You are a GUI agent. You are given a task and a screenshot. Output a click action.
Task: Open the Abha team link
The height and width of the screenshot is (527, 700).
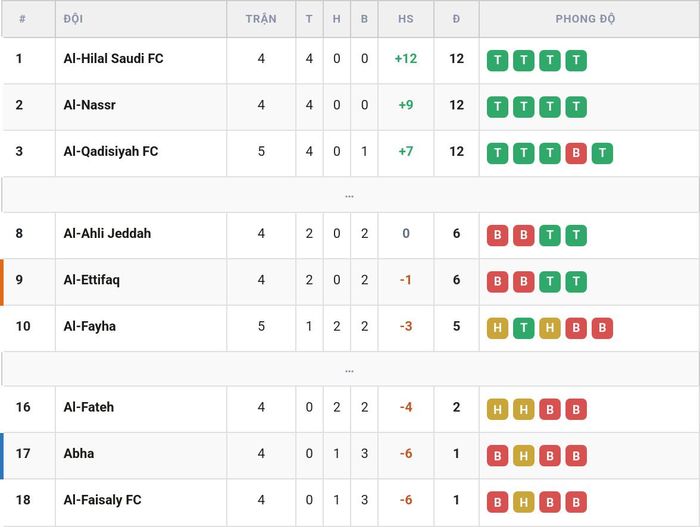pyautogui.click(x=79, y=453)
